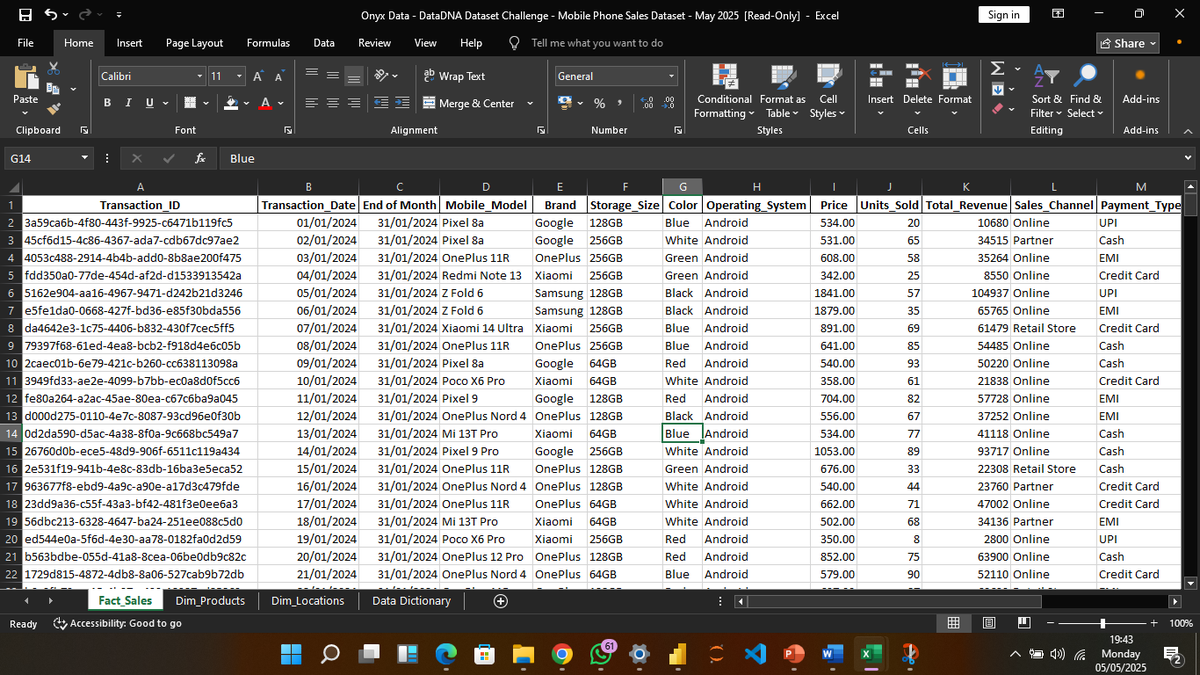Toggle Italic formatting
The image size is (1200, 675).
127,103
